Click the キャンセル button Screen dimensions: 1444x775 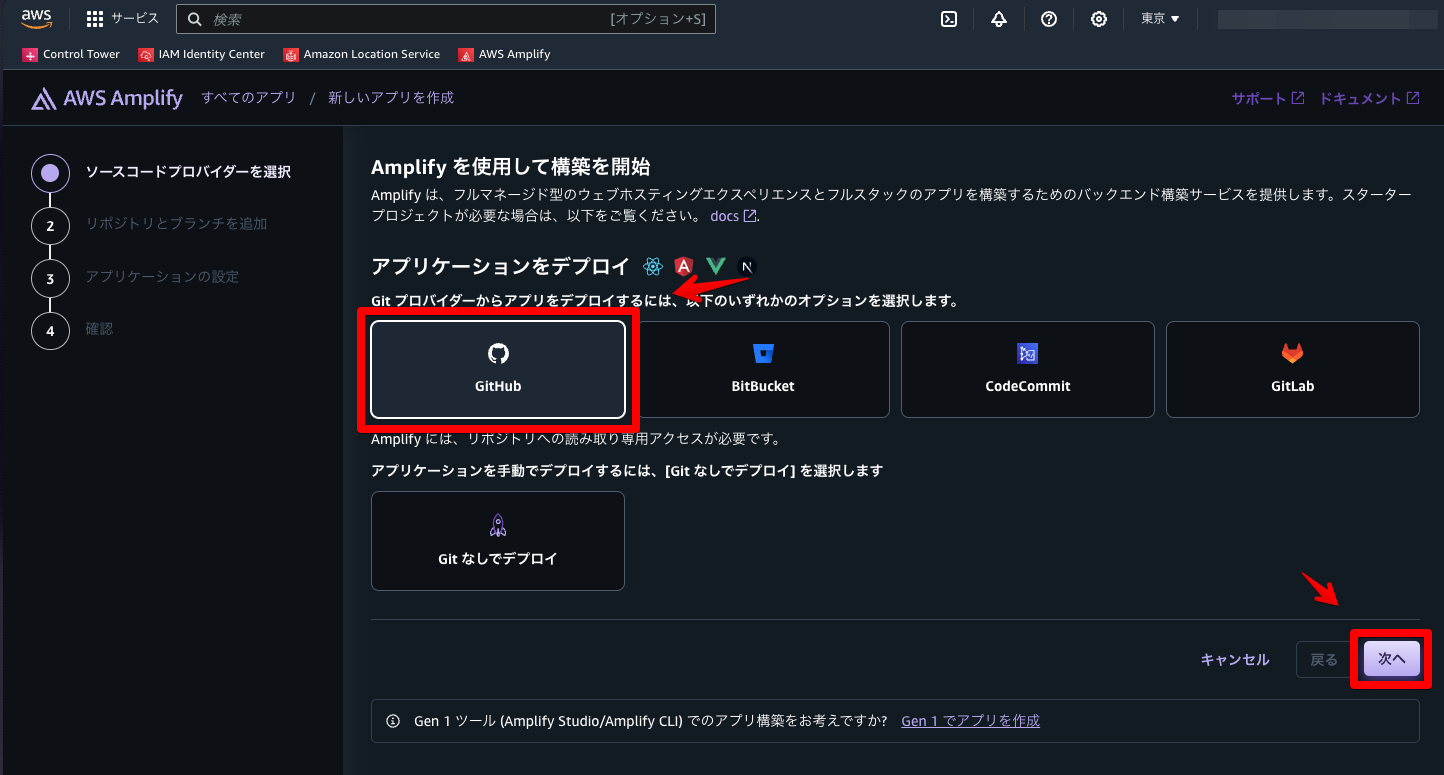click(x=1235, y=660)
